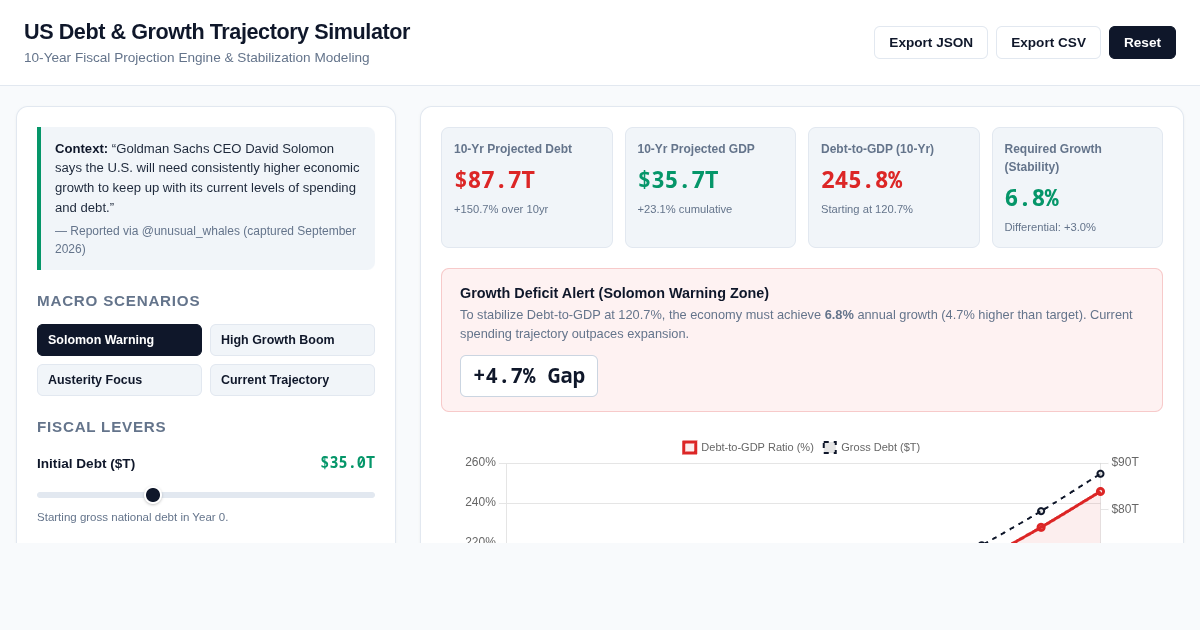Image resolution: width=1200 pixels, height=630 pixels.
Task: Click '+23.1% cumulative' text
Action: pyautogui.click(x=685, y=209)
